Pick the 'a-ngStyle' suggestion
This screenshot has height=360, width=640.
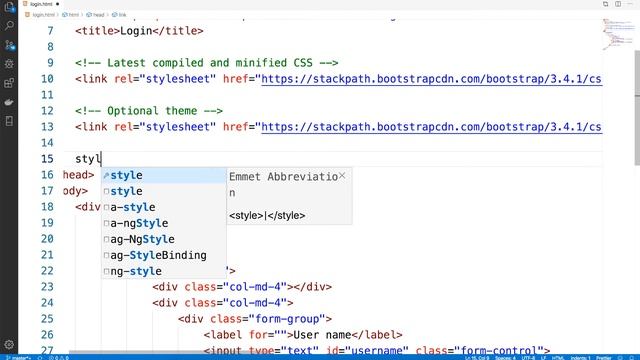coord(164,223)
